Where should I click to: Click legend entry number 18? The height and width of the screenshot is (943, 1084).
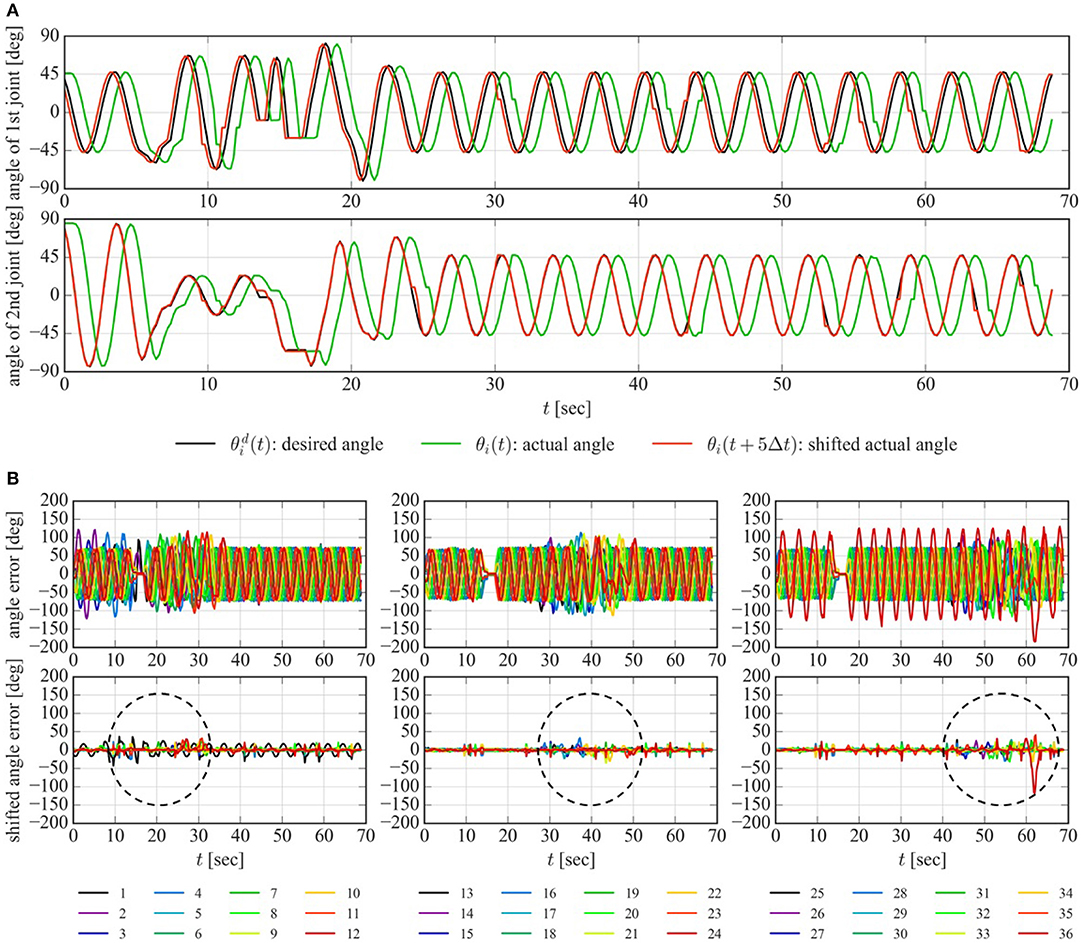550,933
